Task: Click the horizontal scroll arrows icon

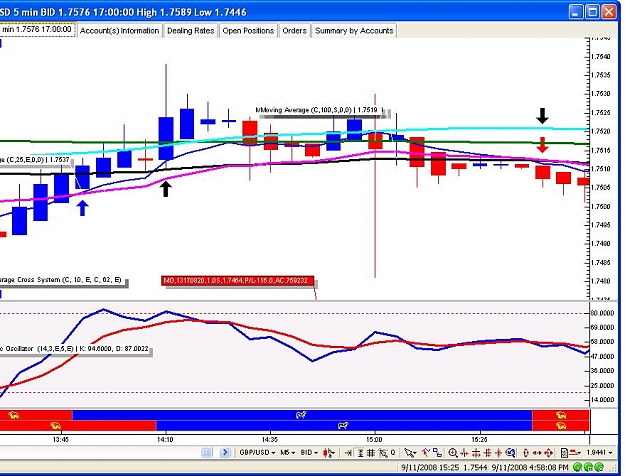Action: pyautogui.click(x=537, y=452)
